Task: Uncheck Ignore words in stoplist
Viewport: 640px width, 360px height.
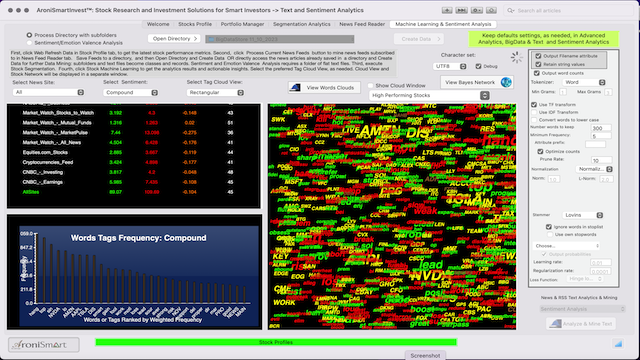Action: [549, 227]
